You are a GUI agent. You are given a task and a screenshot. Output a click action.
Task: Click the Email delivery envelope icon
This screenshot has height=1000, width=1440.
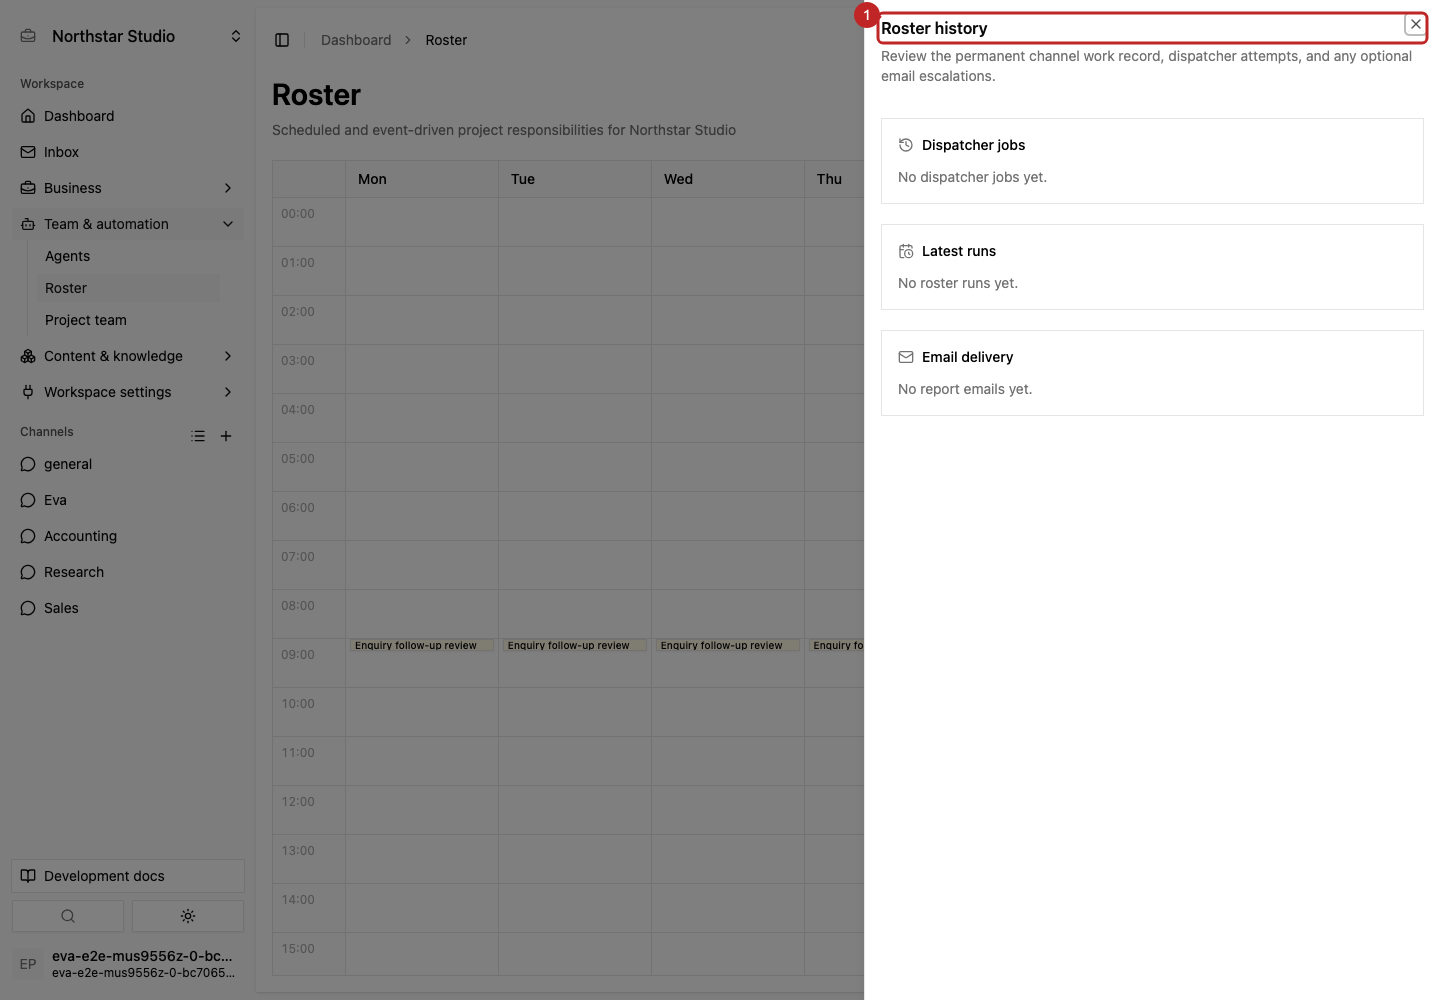pyautogui.click(x=906, y=357)
